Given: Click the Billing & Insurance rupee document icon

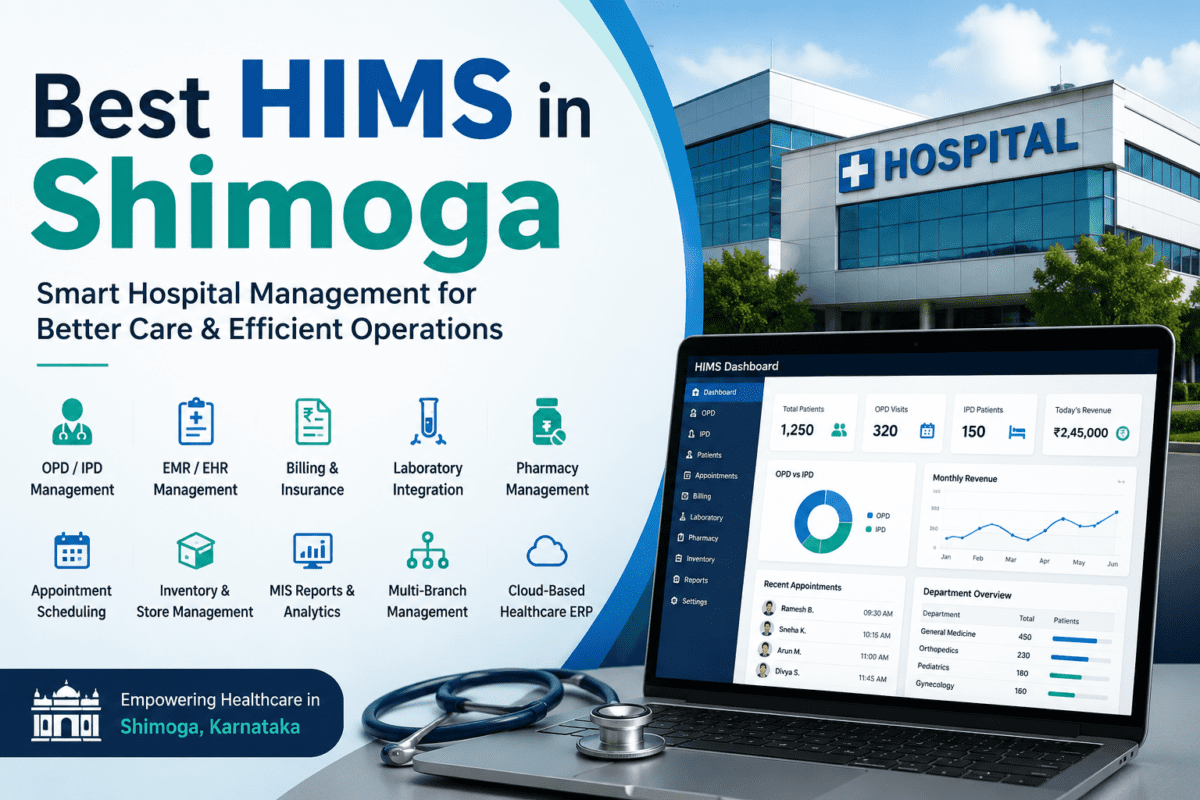Looking at the screenshot, I should tap(312, 421).
